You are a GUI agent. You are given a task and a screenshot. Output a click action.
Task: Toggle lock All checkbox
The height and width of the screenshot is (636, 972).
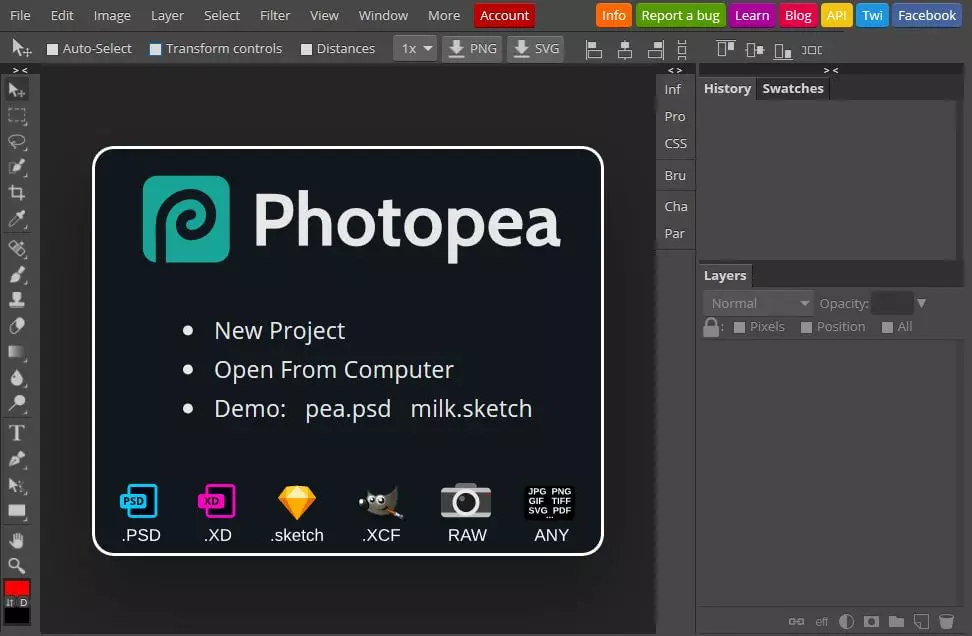coord(888,327)
